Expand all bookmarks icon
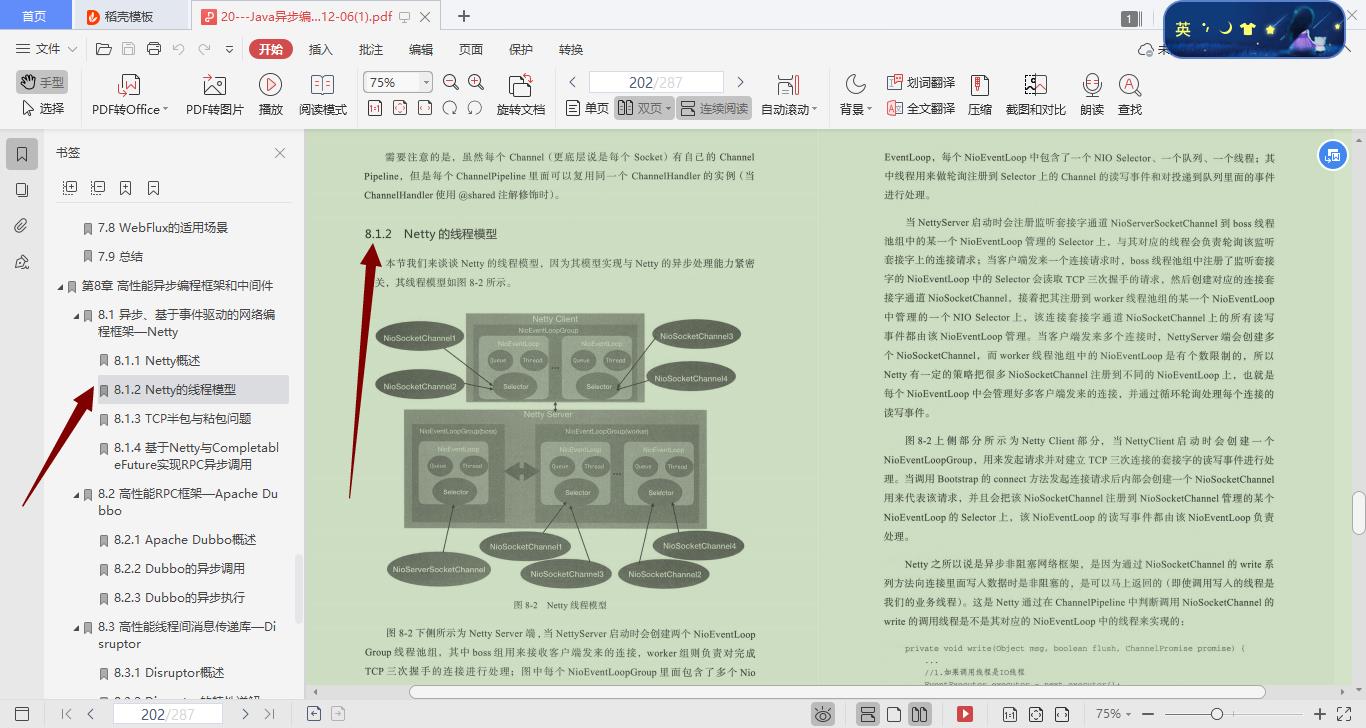This screenshot has height=728, width=1366. click(x=70, y=187)
